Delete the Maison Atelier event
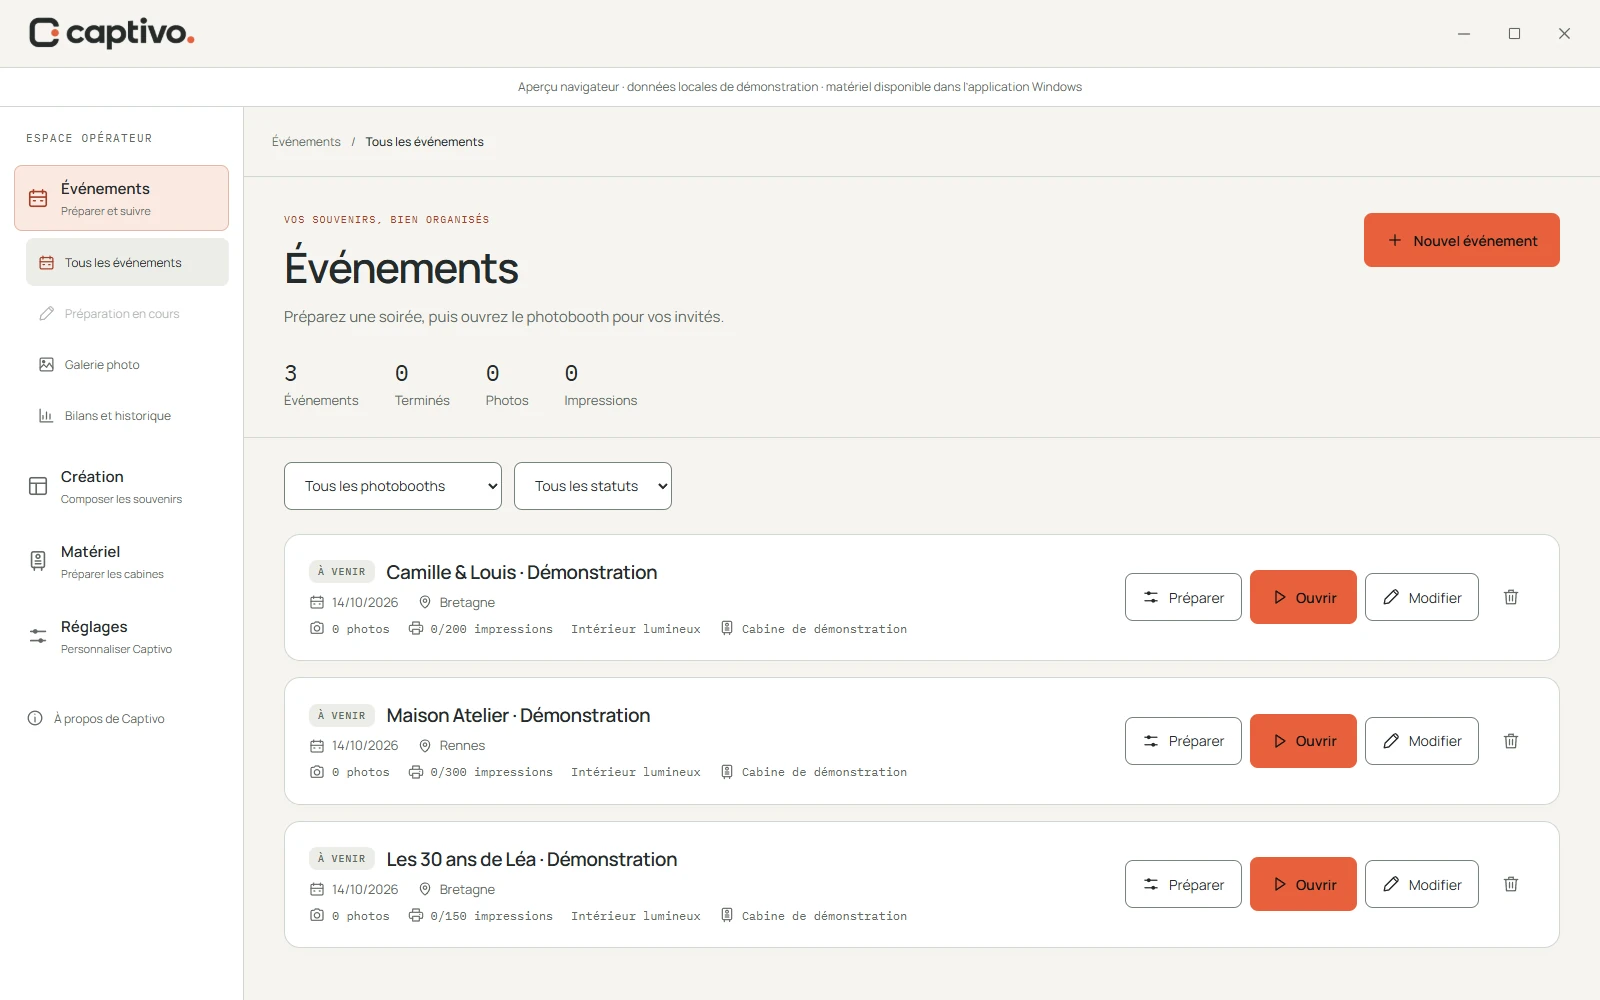Screen dimensions: 1600x1000 1511,741
